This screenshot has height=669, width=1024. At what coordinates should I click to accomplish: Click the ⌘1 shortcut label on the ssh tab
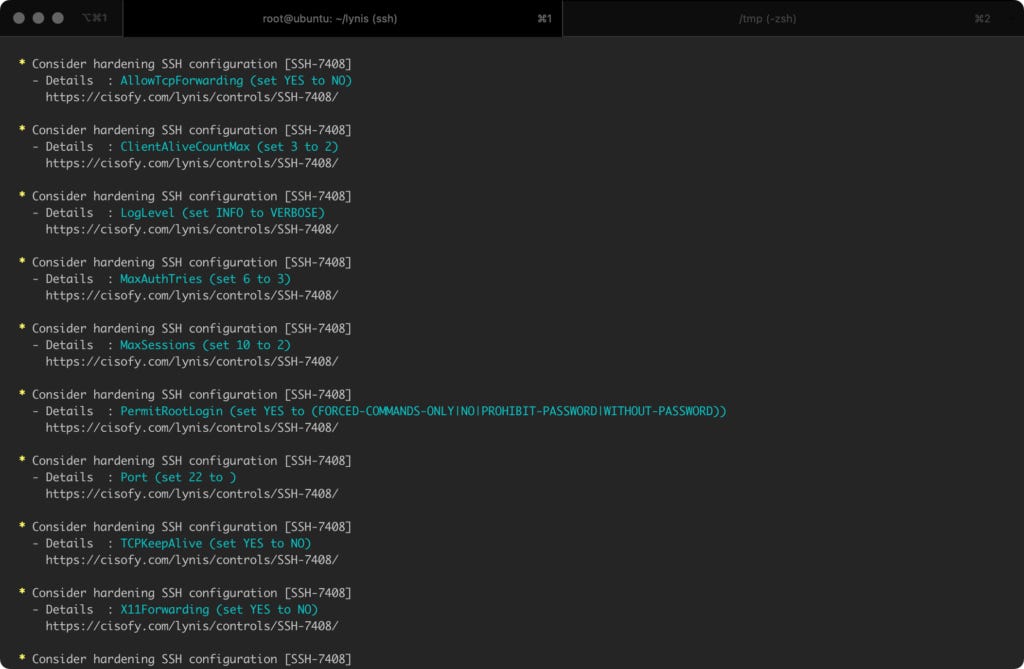pyautogui.click(x=544, y=18)
